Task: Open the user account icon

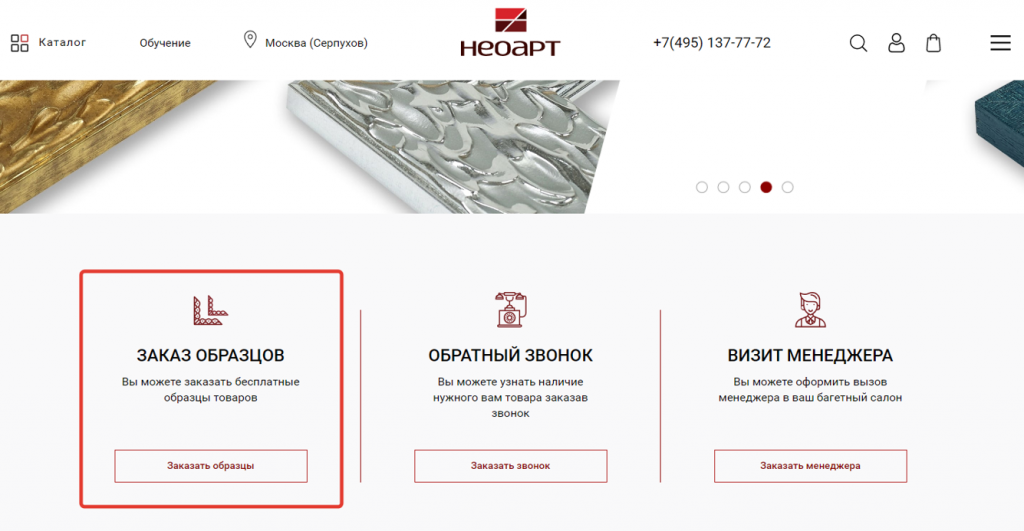Action: [896, 43]
